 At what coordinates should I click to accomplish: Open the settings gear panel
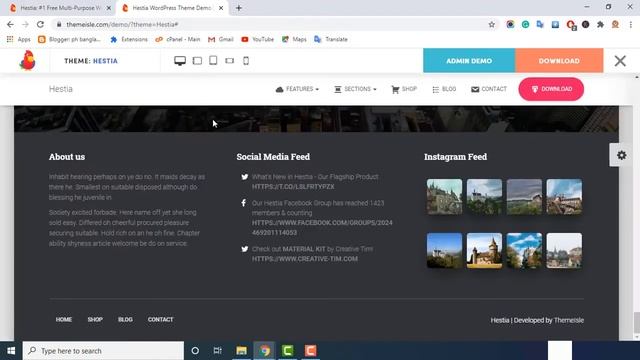tap(622, 155)
